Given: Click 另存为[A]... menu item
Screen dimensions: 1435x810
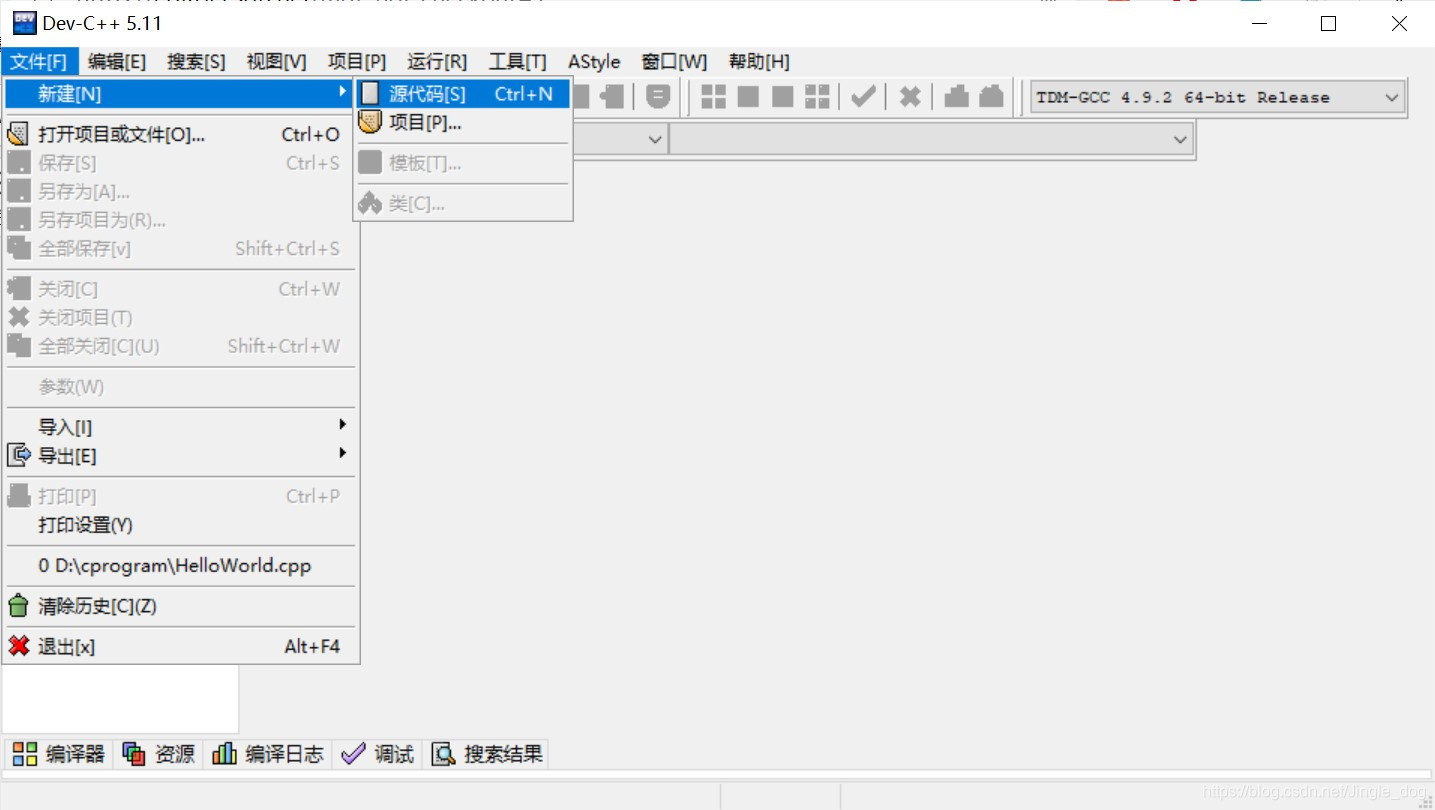Looking at the screenshot, I should click(x=181, y=192).
